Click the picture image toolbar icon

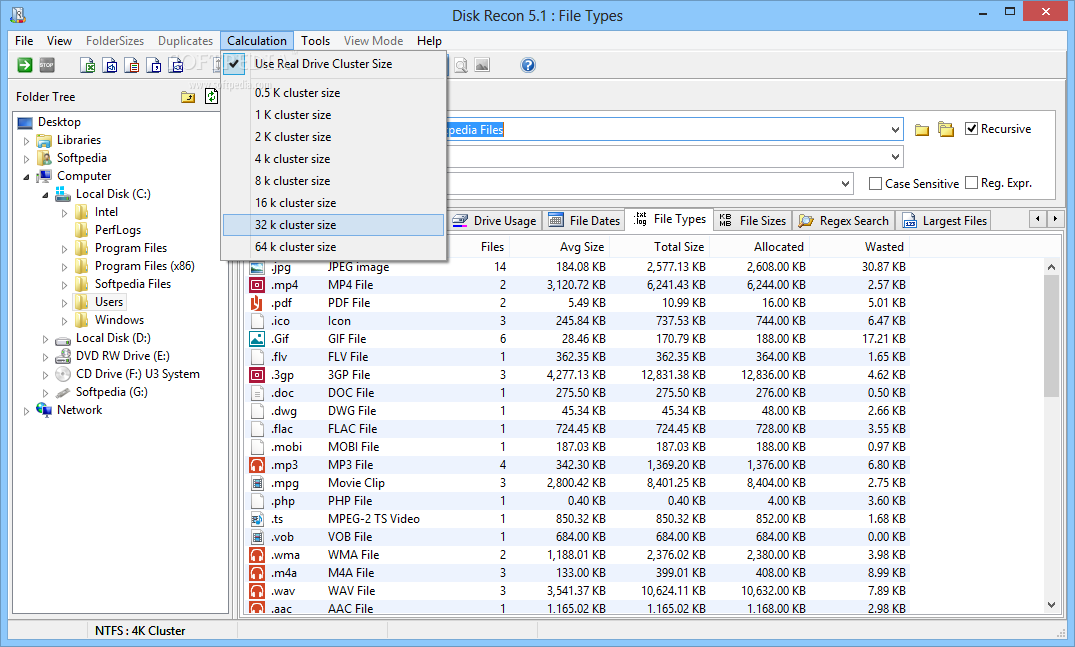(x=483, y=65)
